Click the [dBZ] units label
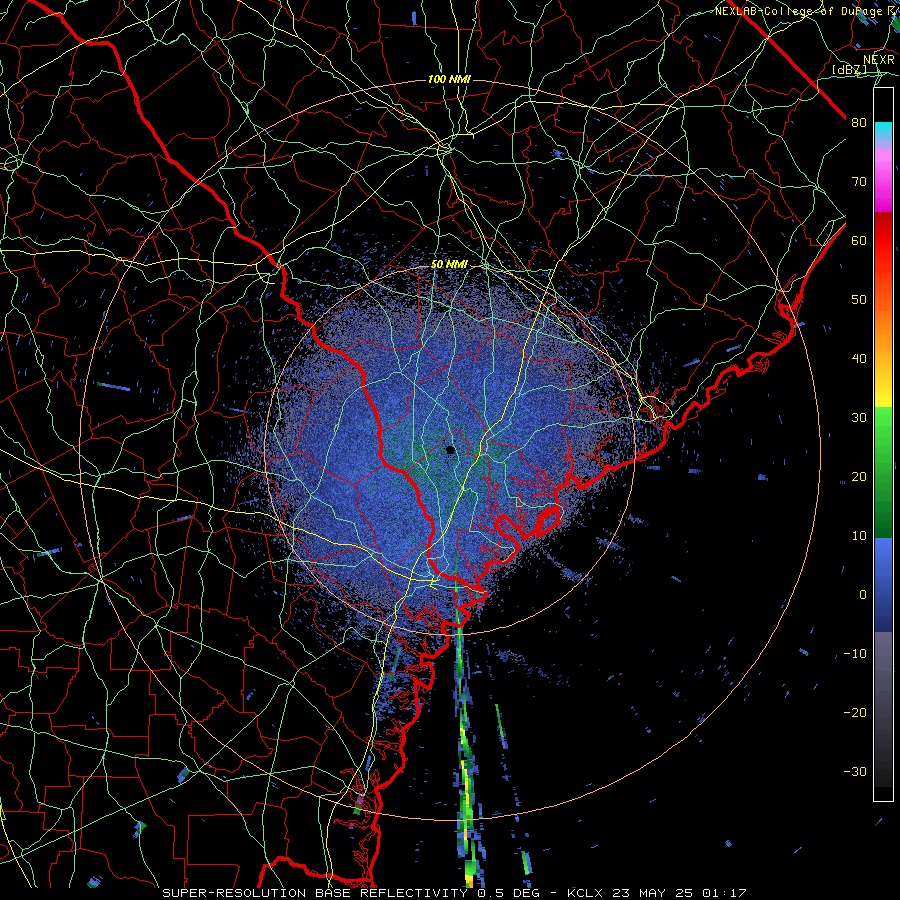900x900 pixels. (x=849, y=70)
